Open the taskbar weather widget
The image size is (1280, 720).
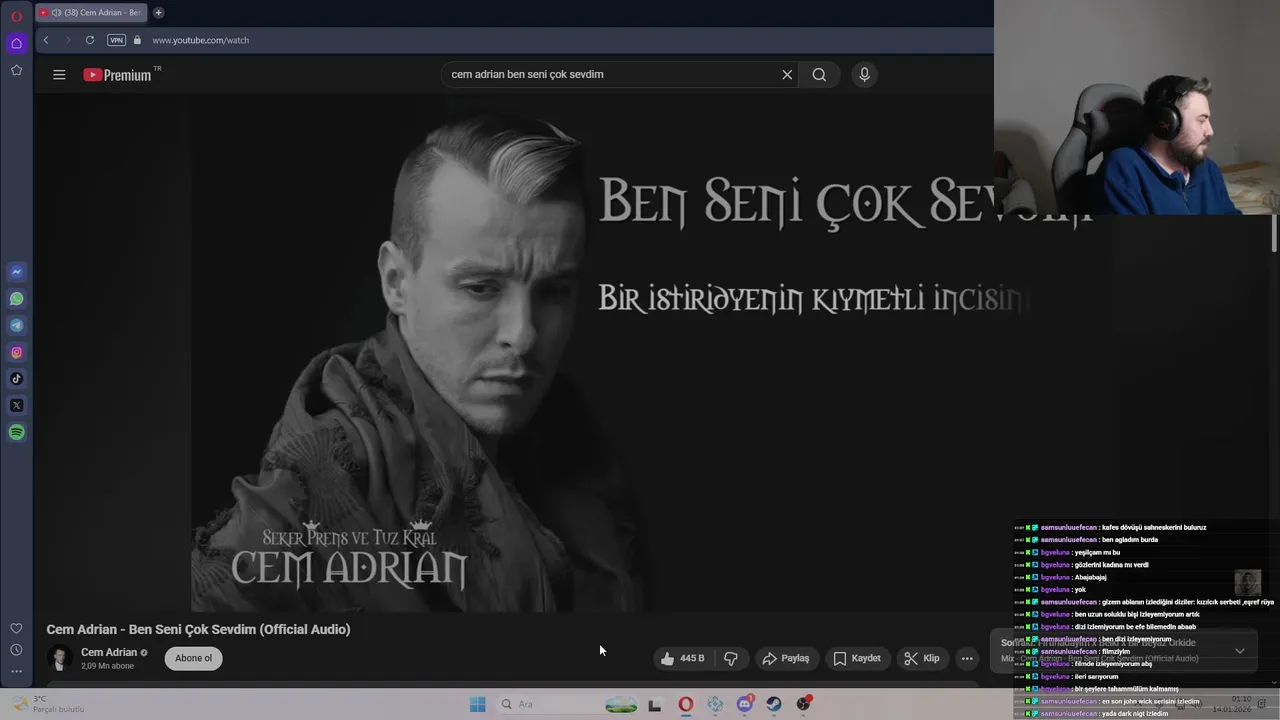pos(50,704)
